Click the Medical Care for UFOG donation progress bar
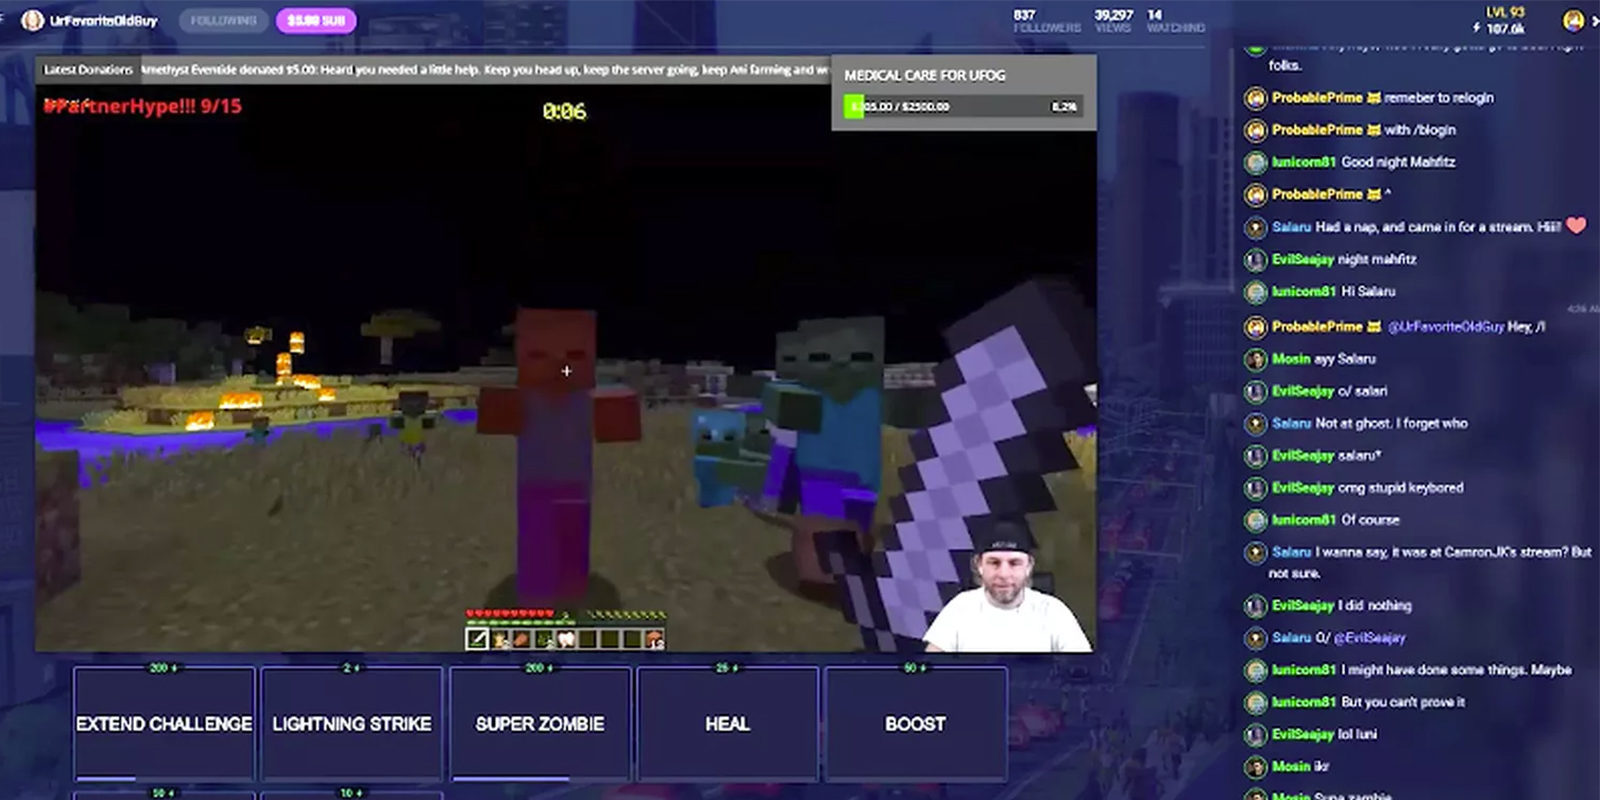 [964, 106]
